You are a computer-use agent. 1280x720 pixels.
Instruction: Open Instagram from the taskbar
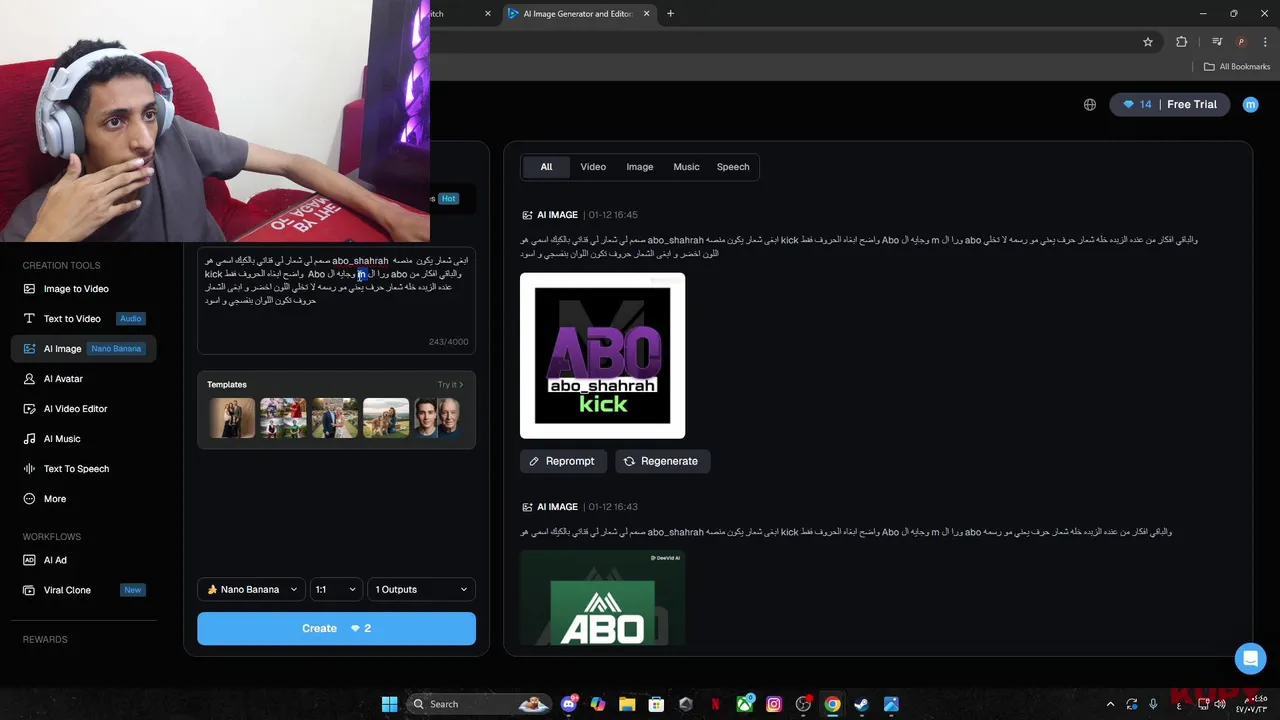(x=774, y=704)
